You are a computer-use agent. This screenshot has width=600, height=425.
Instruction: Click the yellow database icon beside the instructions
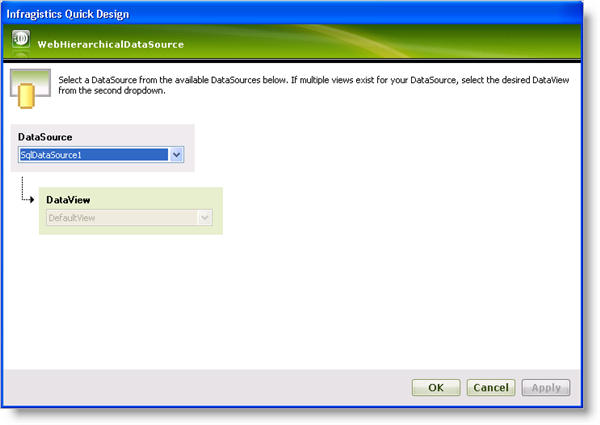pyautogui.click(x=30, y=88)
